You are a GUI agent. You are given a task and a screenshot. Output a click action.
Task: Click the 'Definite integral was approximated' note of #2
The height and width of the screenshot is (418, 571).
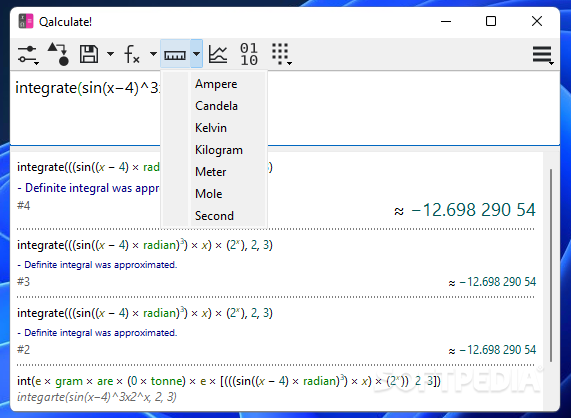pyautogui.click(x=97, y=333)
